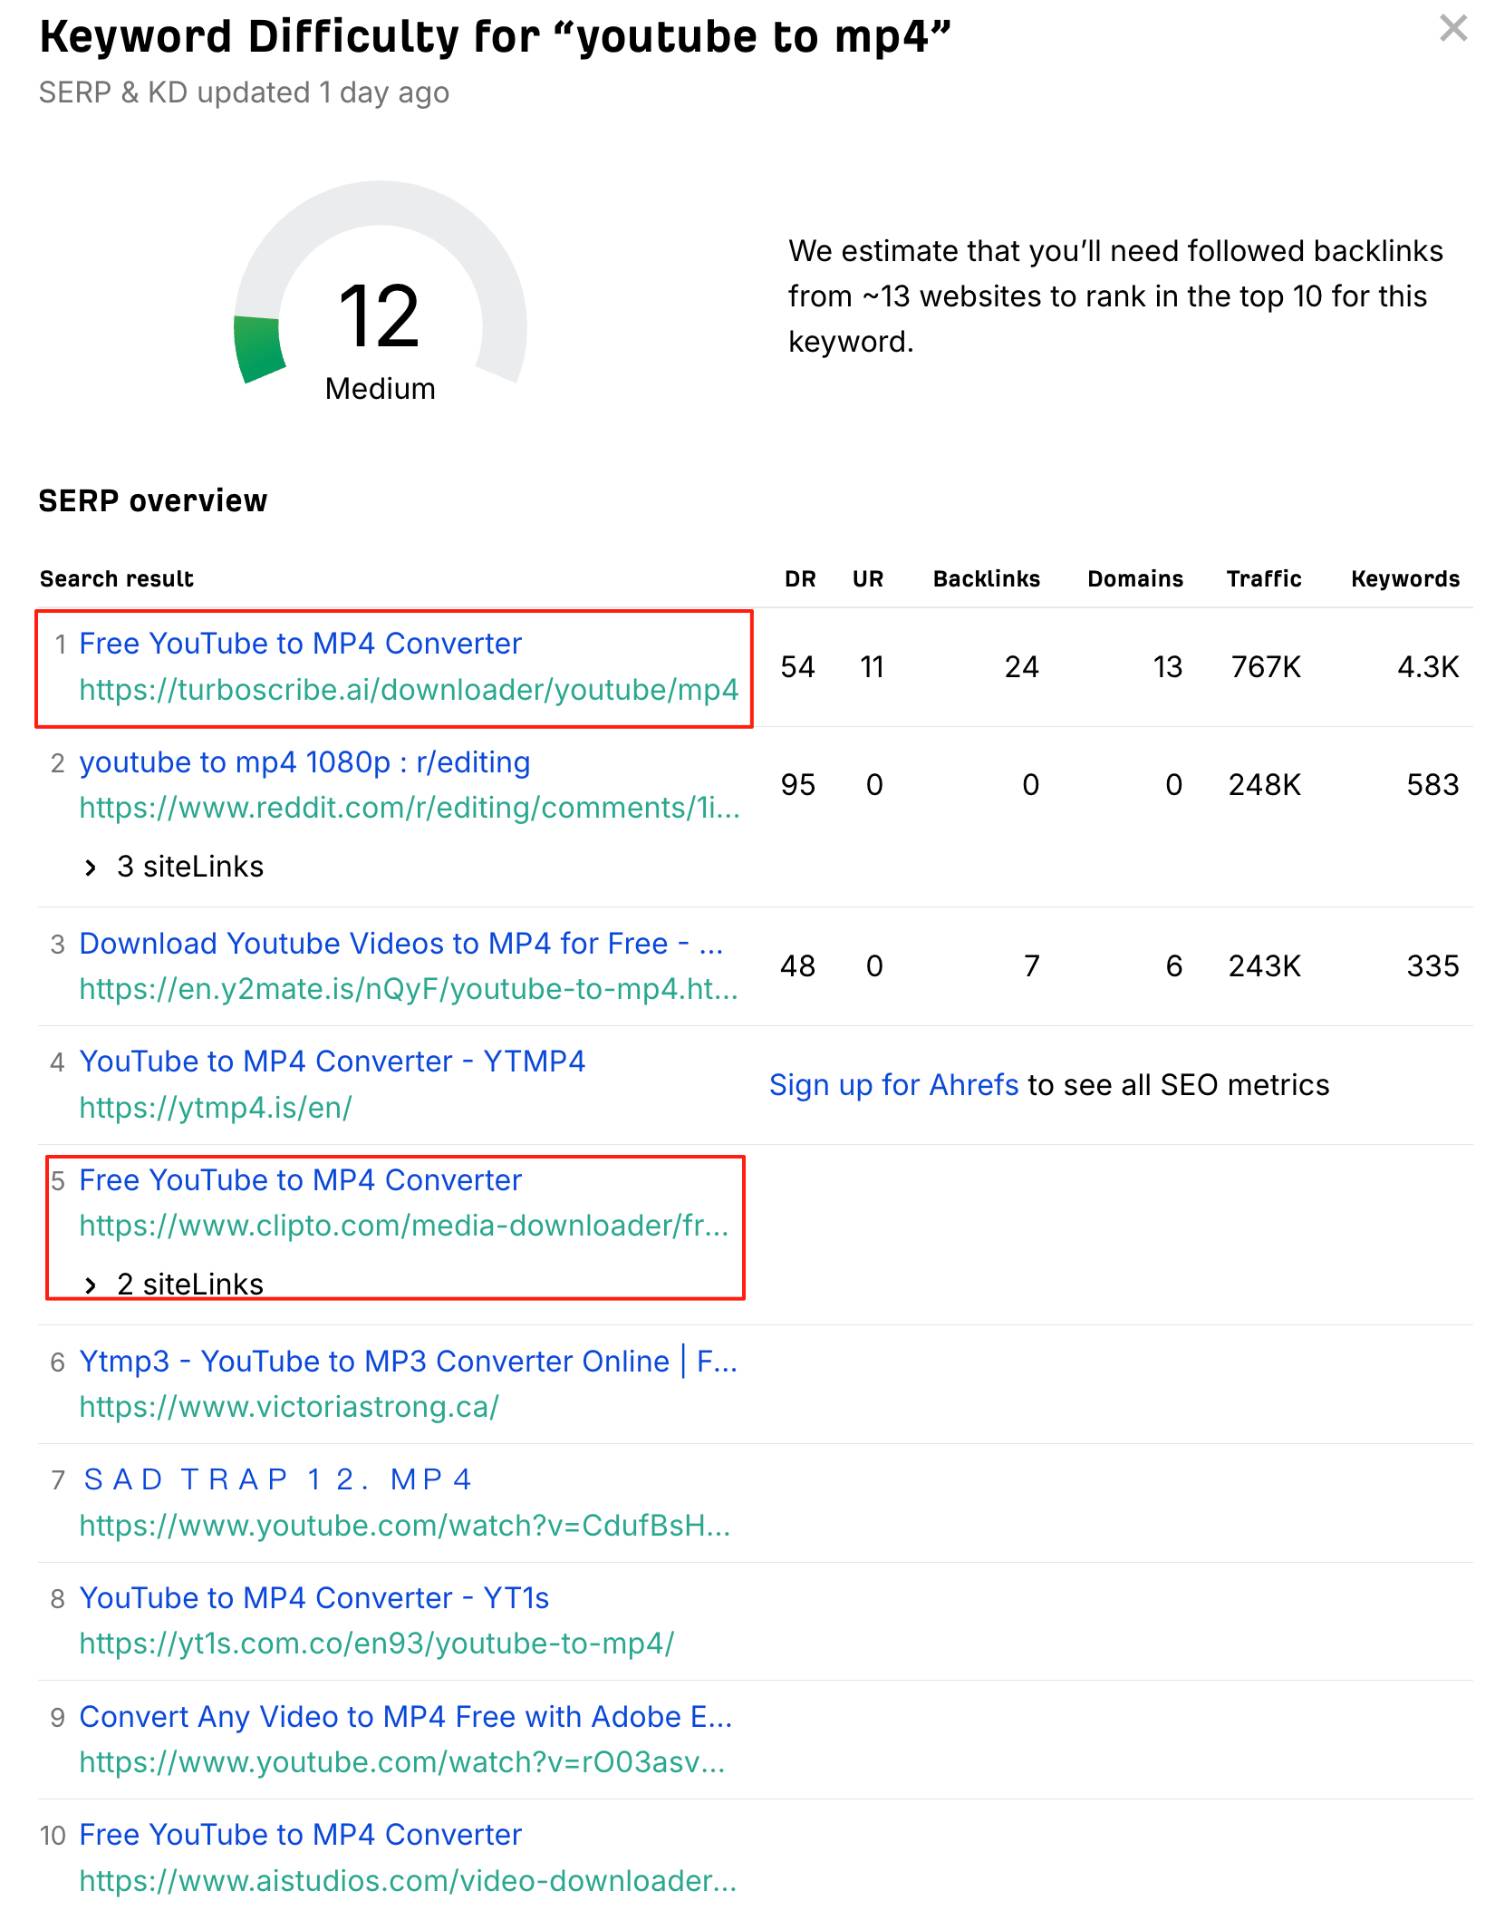The height and width of the screenshot is (1920, 1495).
Task: Open the youtube.com watch?v=rO03asv URL
Action: click(x=402, y=1762)
